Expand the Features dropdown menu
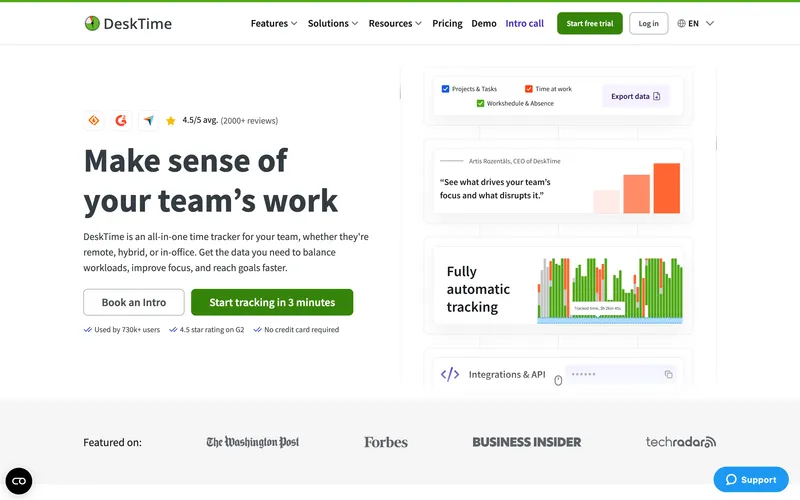 pyautogui.click(x=274, y=23)
